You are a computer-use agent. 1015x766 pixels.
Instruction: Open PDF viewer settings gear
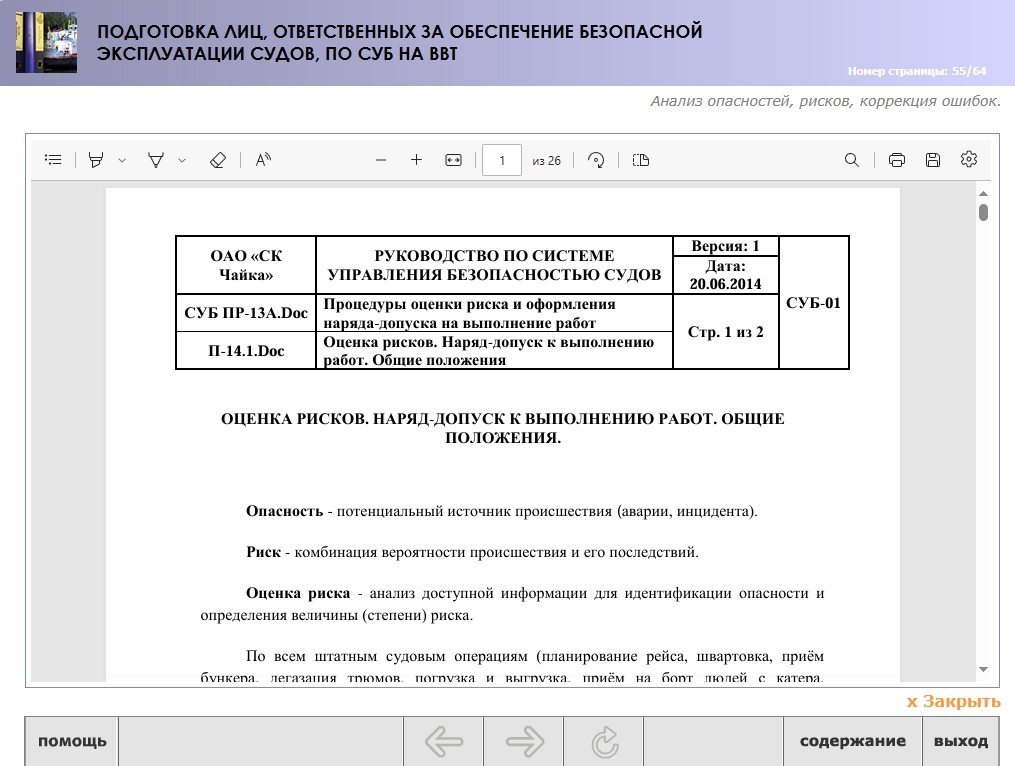pyautogui.click(x=968, y=160)
